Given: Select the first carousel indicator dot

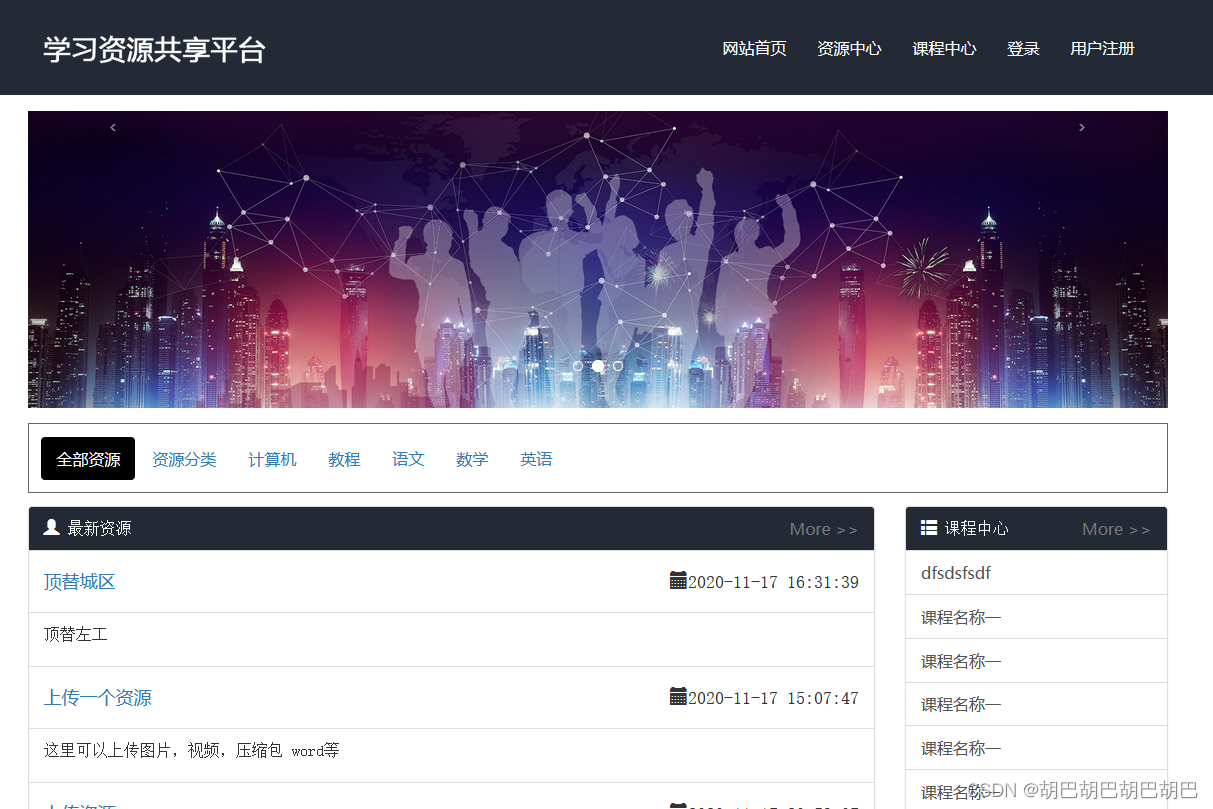Looking at the screenshot, I should coord(578,366).
